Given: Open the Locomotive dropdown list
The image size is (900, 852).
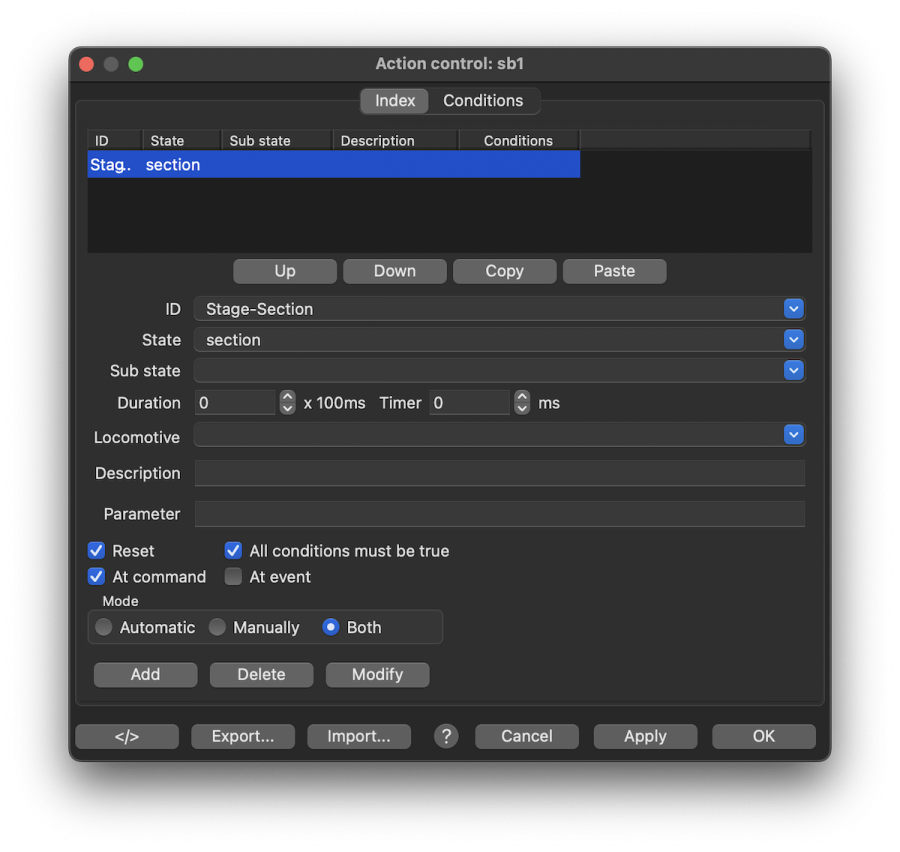Looking at the screenshot, I should click(x=794, y=435).
